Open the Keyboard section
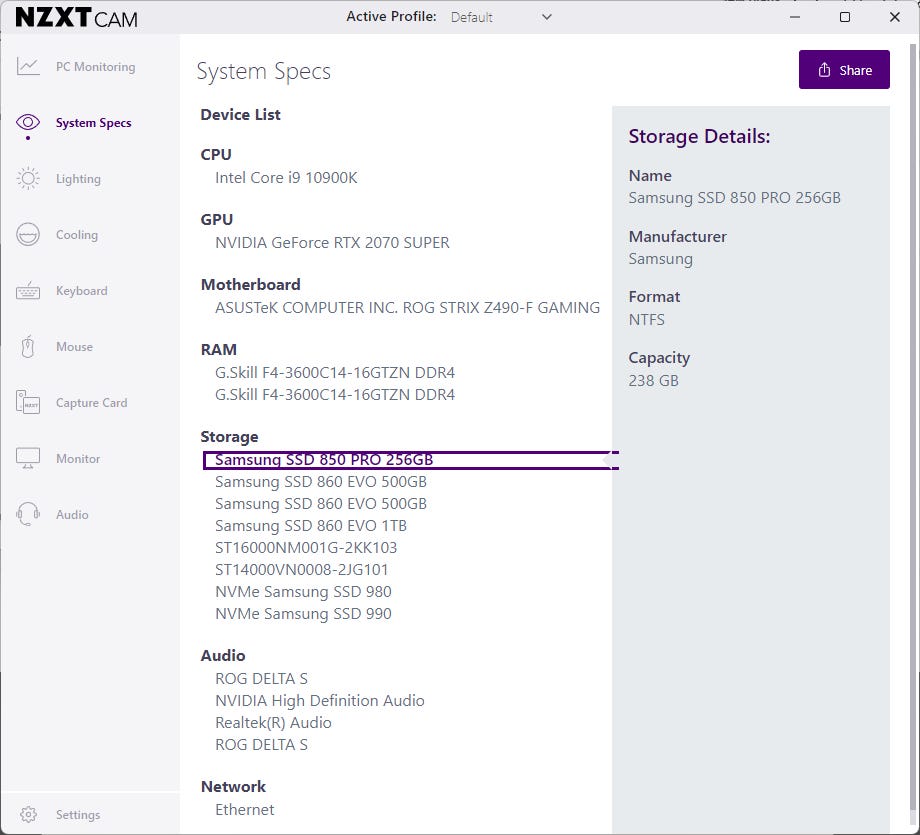This screenshot has height=835, width=920. click(82, 291)
